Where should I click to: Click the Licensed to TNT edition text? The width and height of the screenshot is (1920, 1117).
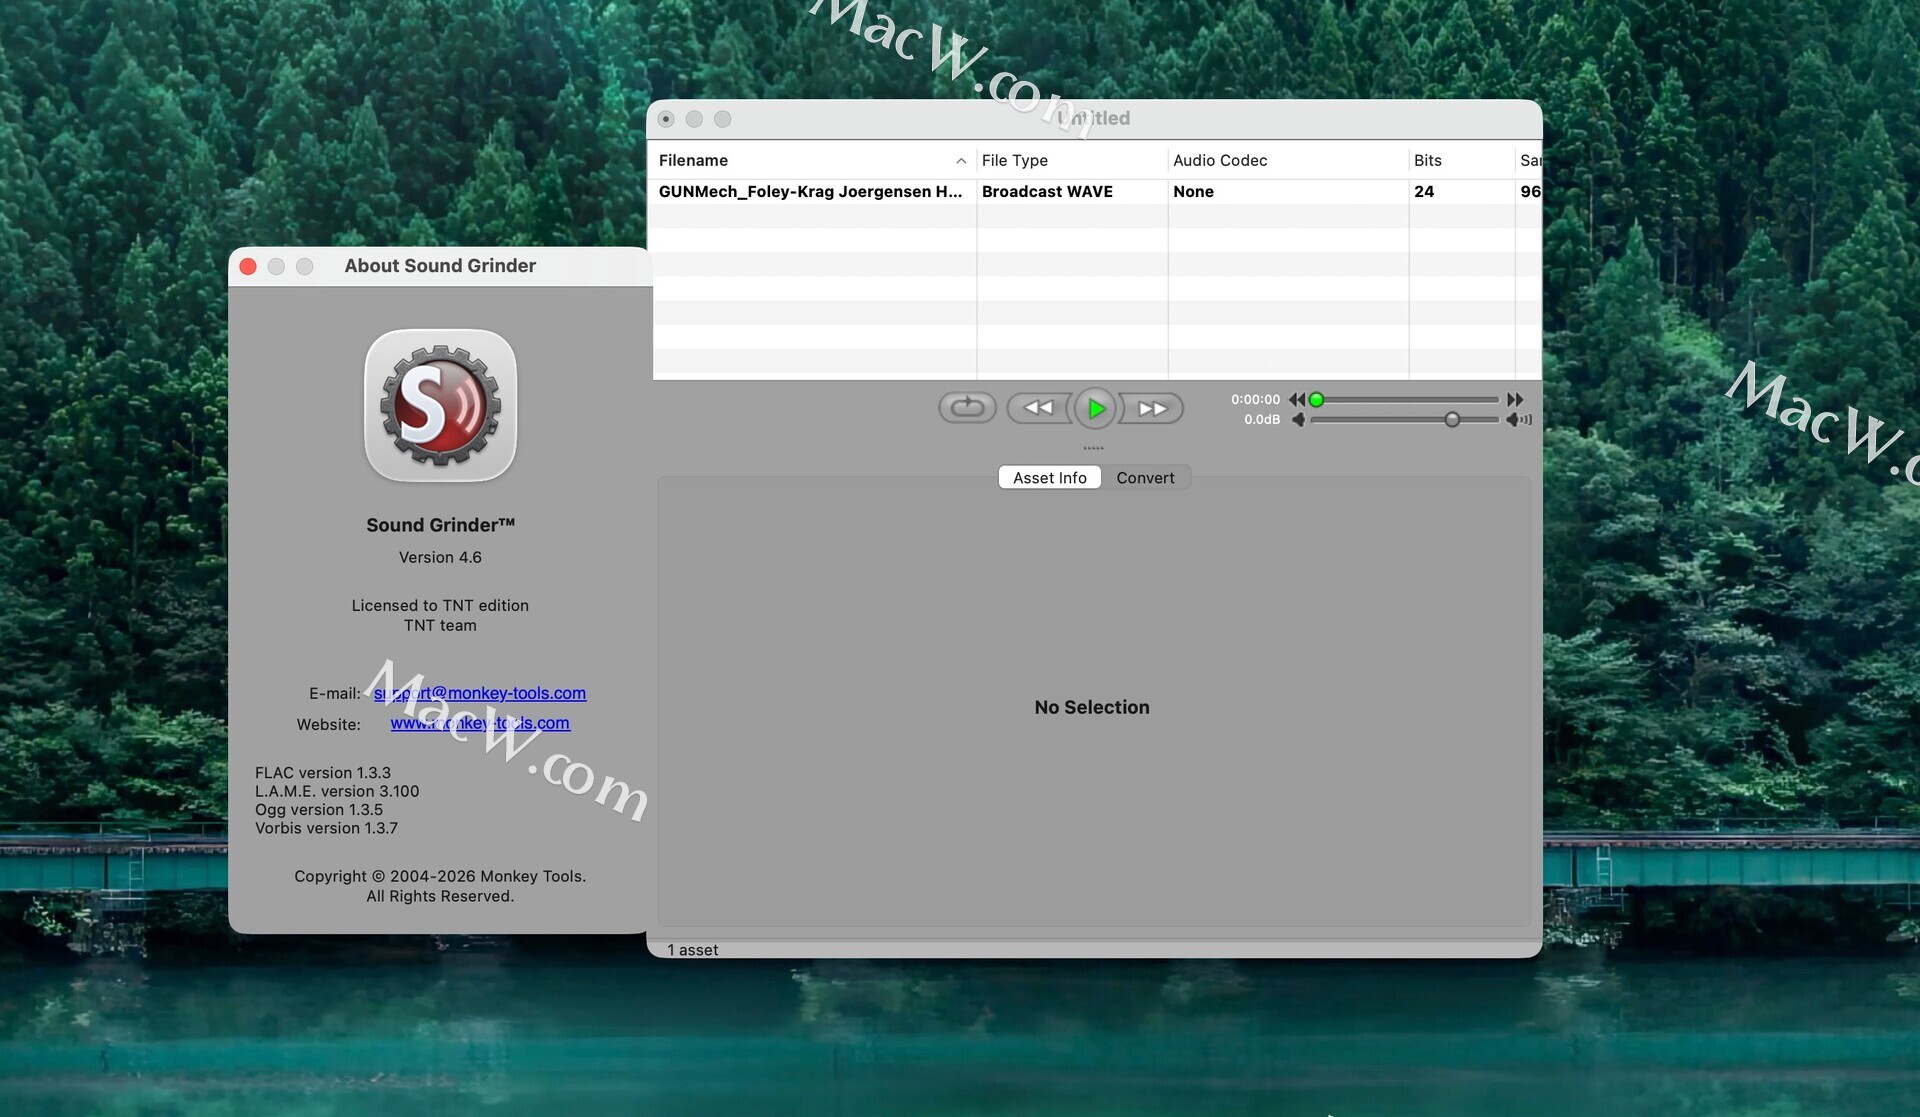440,606
